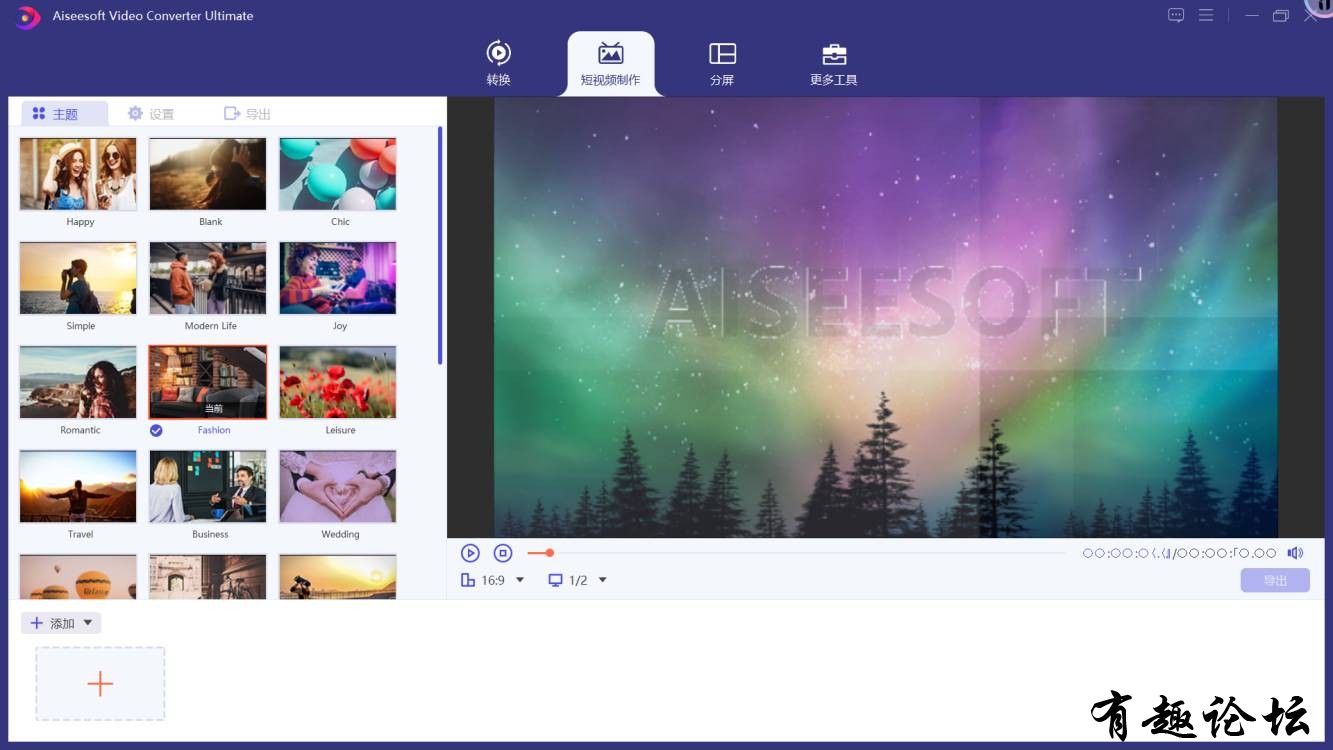This screenshot has width=1333, height=750.
Task: Click the video preview area
Action: click(885, 317)
